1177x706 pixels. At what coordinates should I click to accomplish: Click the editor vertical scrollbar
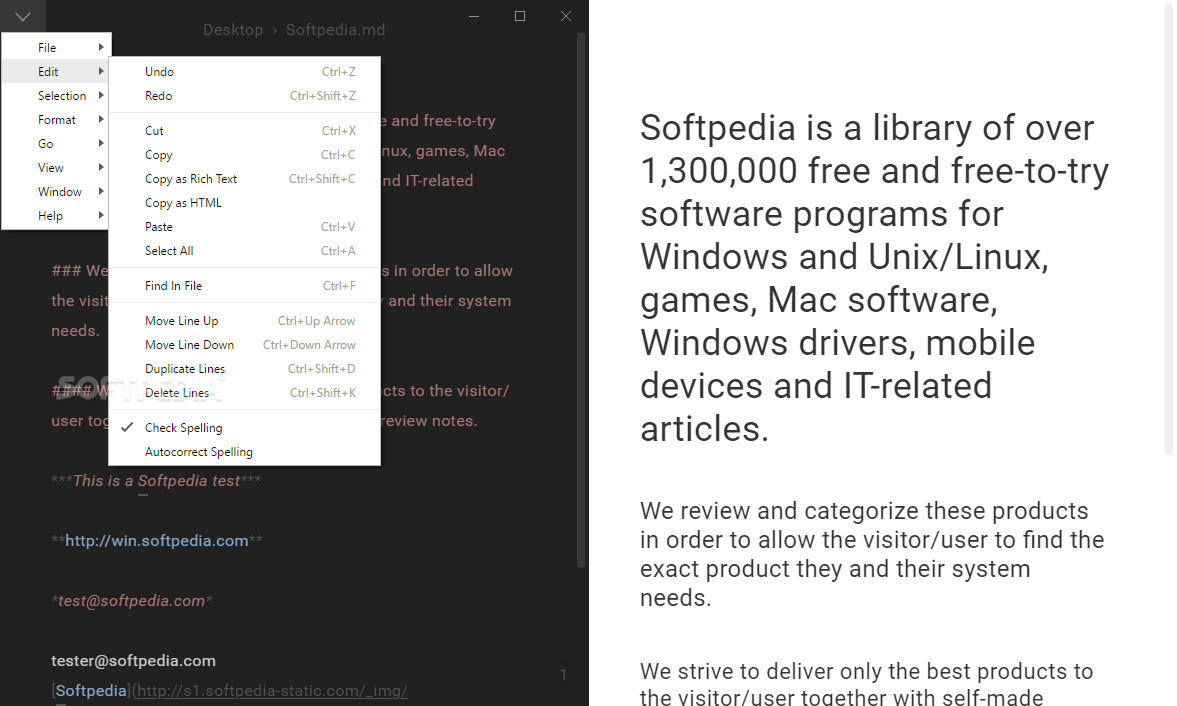click(x=580, y=300)
